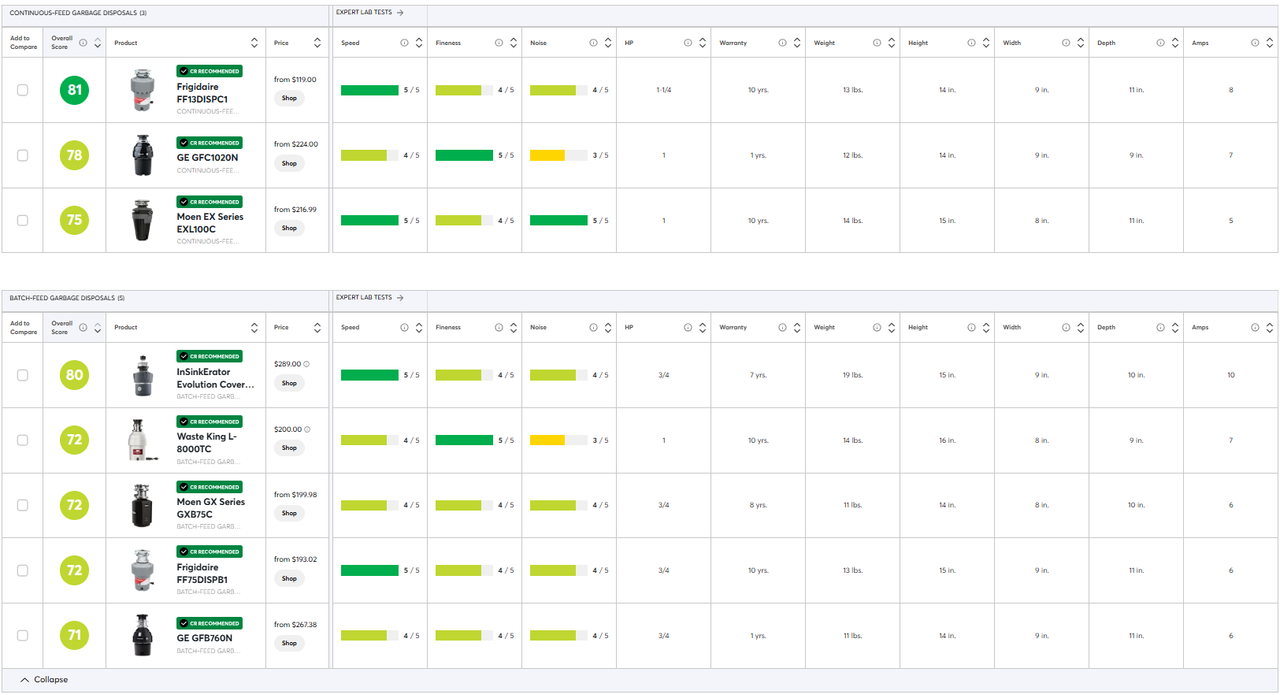Show Fineness info icon in batch-feed table header
The width and height of the screenshot is (1280, 695).
point(499,327)
